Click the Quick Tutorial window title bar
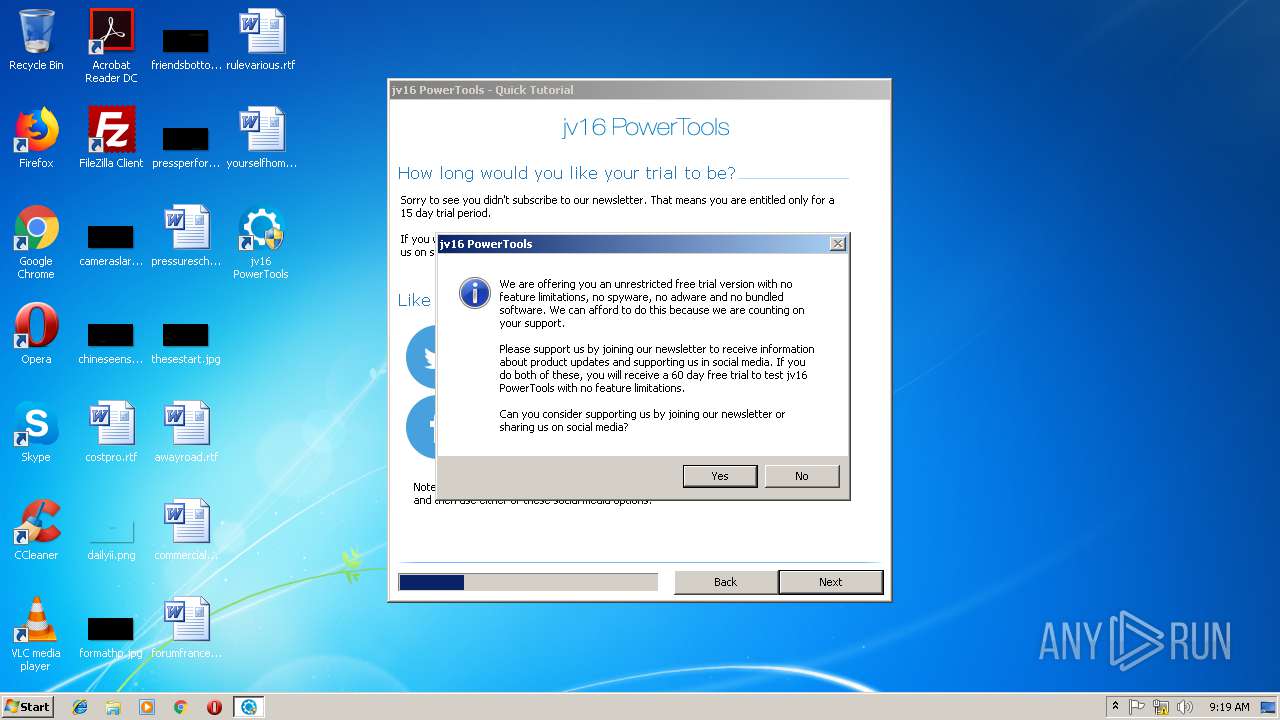This screenshot has width=1280, height=720. (639, 90)
